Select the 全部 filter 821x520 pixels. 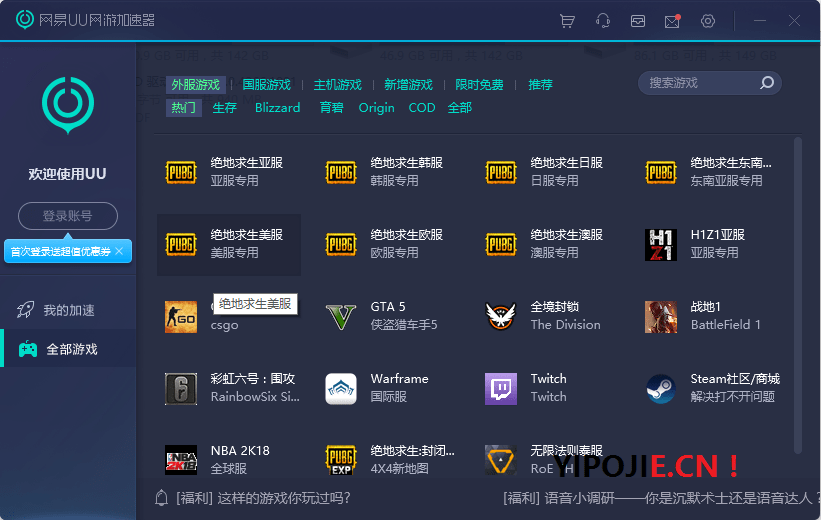pos(460,108)
